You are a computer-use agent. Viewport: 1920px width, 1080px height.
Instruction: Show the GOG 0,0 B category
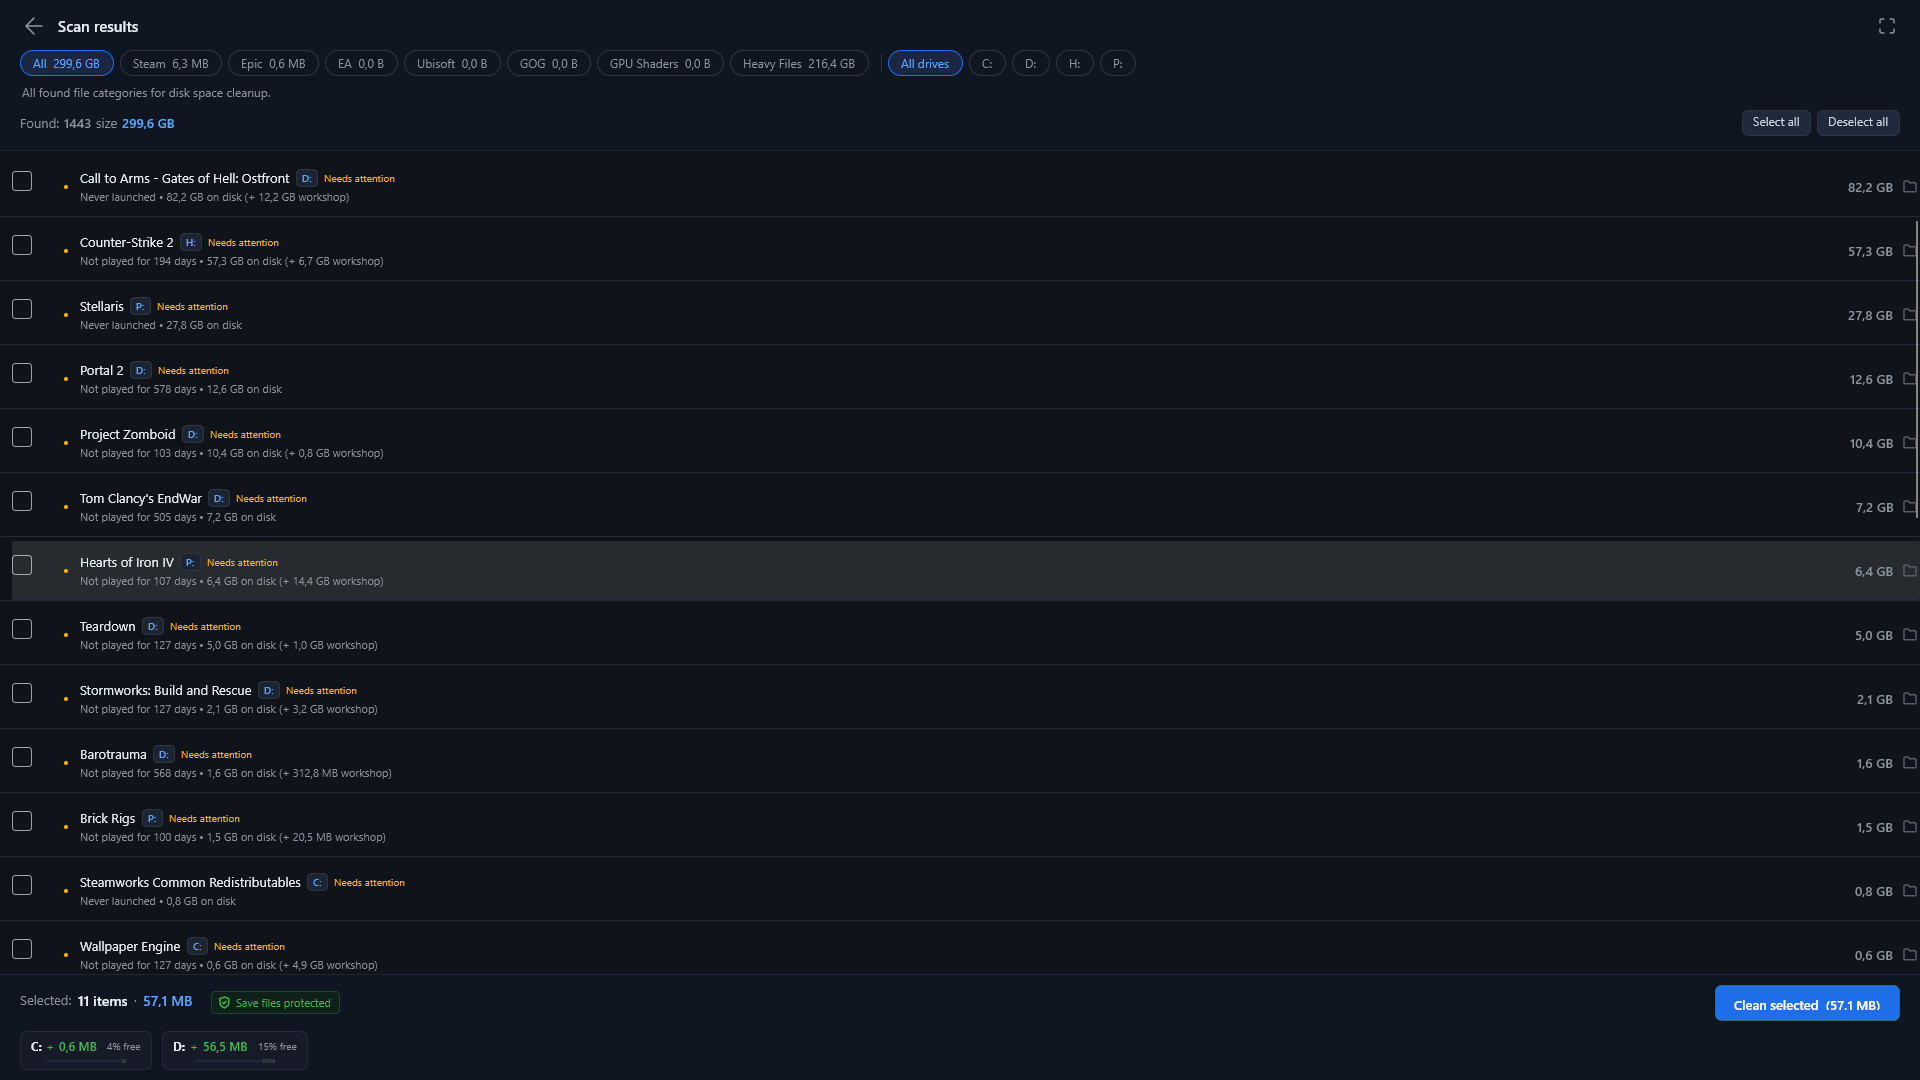548,63
